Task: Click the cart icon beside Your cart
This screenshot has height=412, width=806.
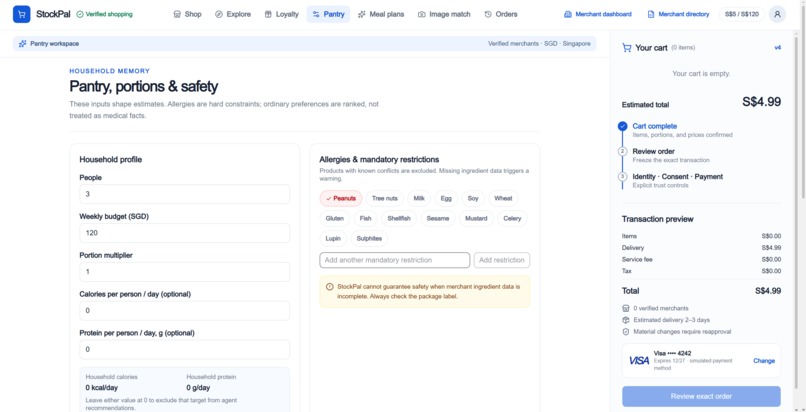Action: pyautogui.click(x=627, y=48)
